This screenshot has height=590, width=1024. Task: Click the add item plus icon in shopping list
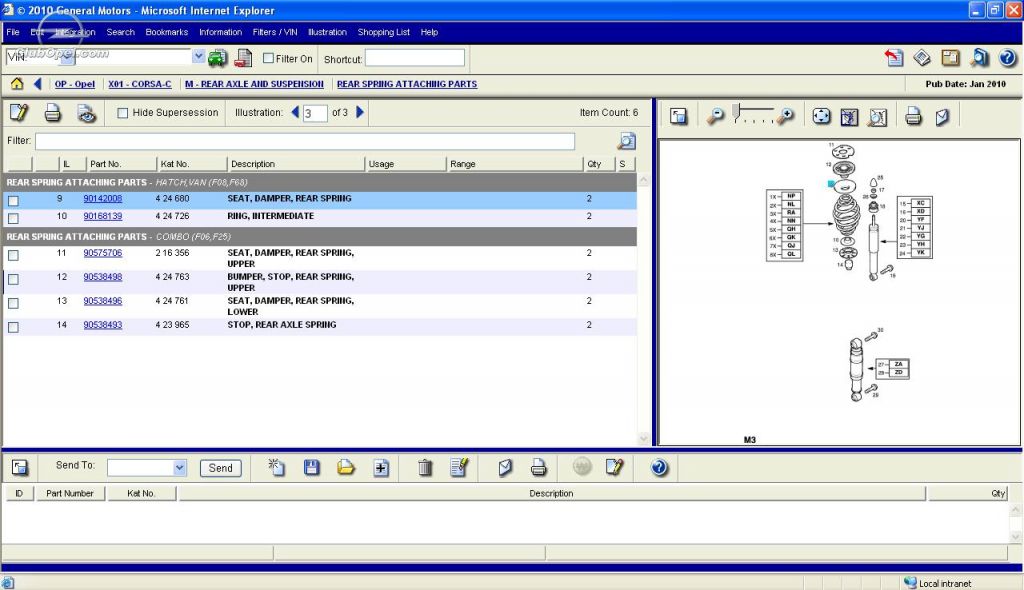pos(381,468)
